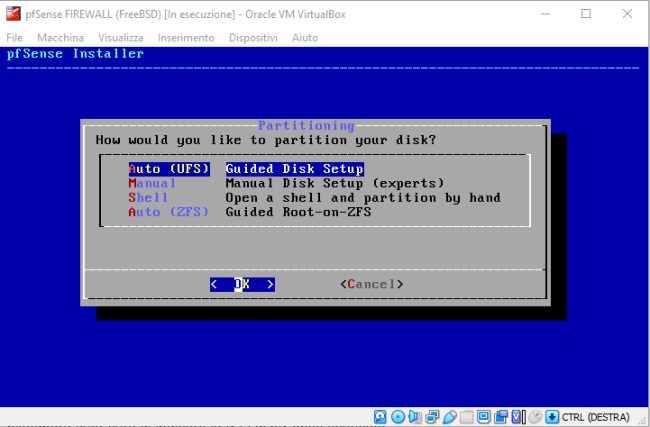
Task: Click the network adapters indicator icon
Action: point(432,417)
